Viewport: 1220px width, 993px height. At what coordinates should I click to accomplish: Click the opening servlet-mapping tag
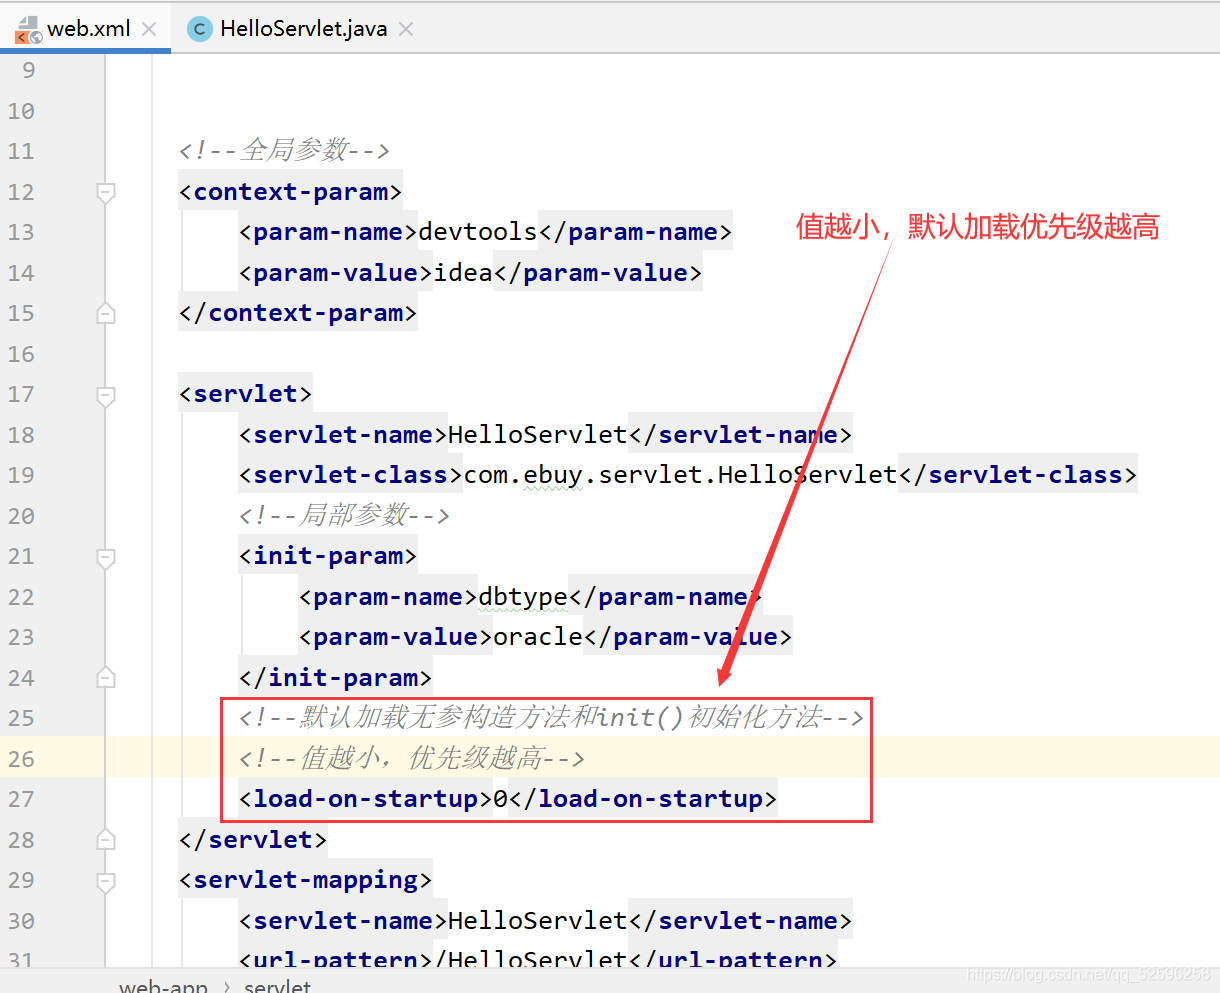pos(305,880)
